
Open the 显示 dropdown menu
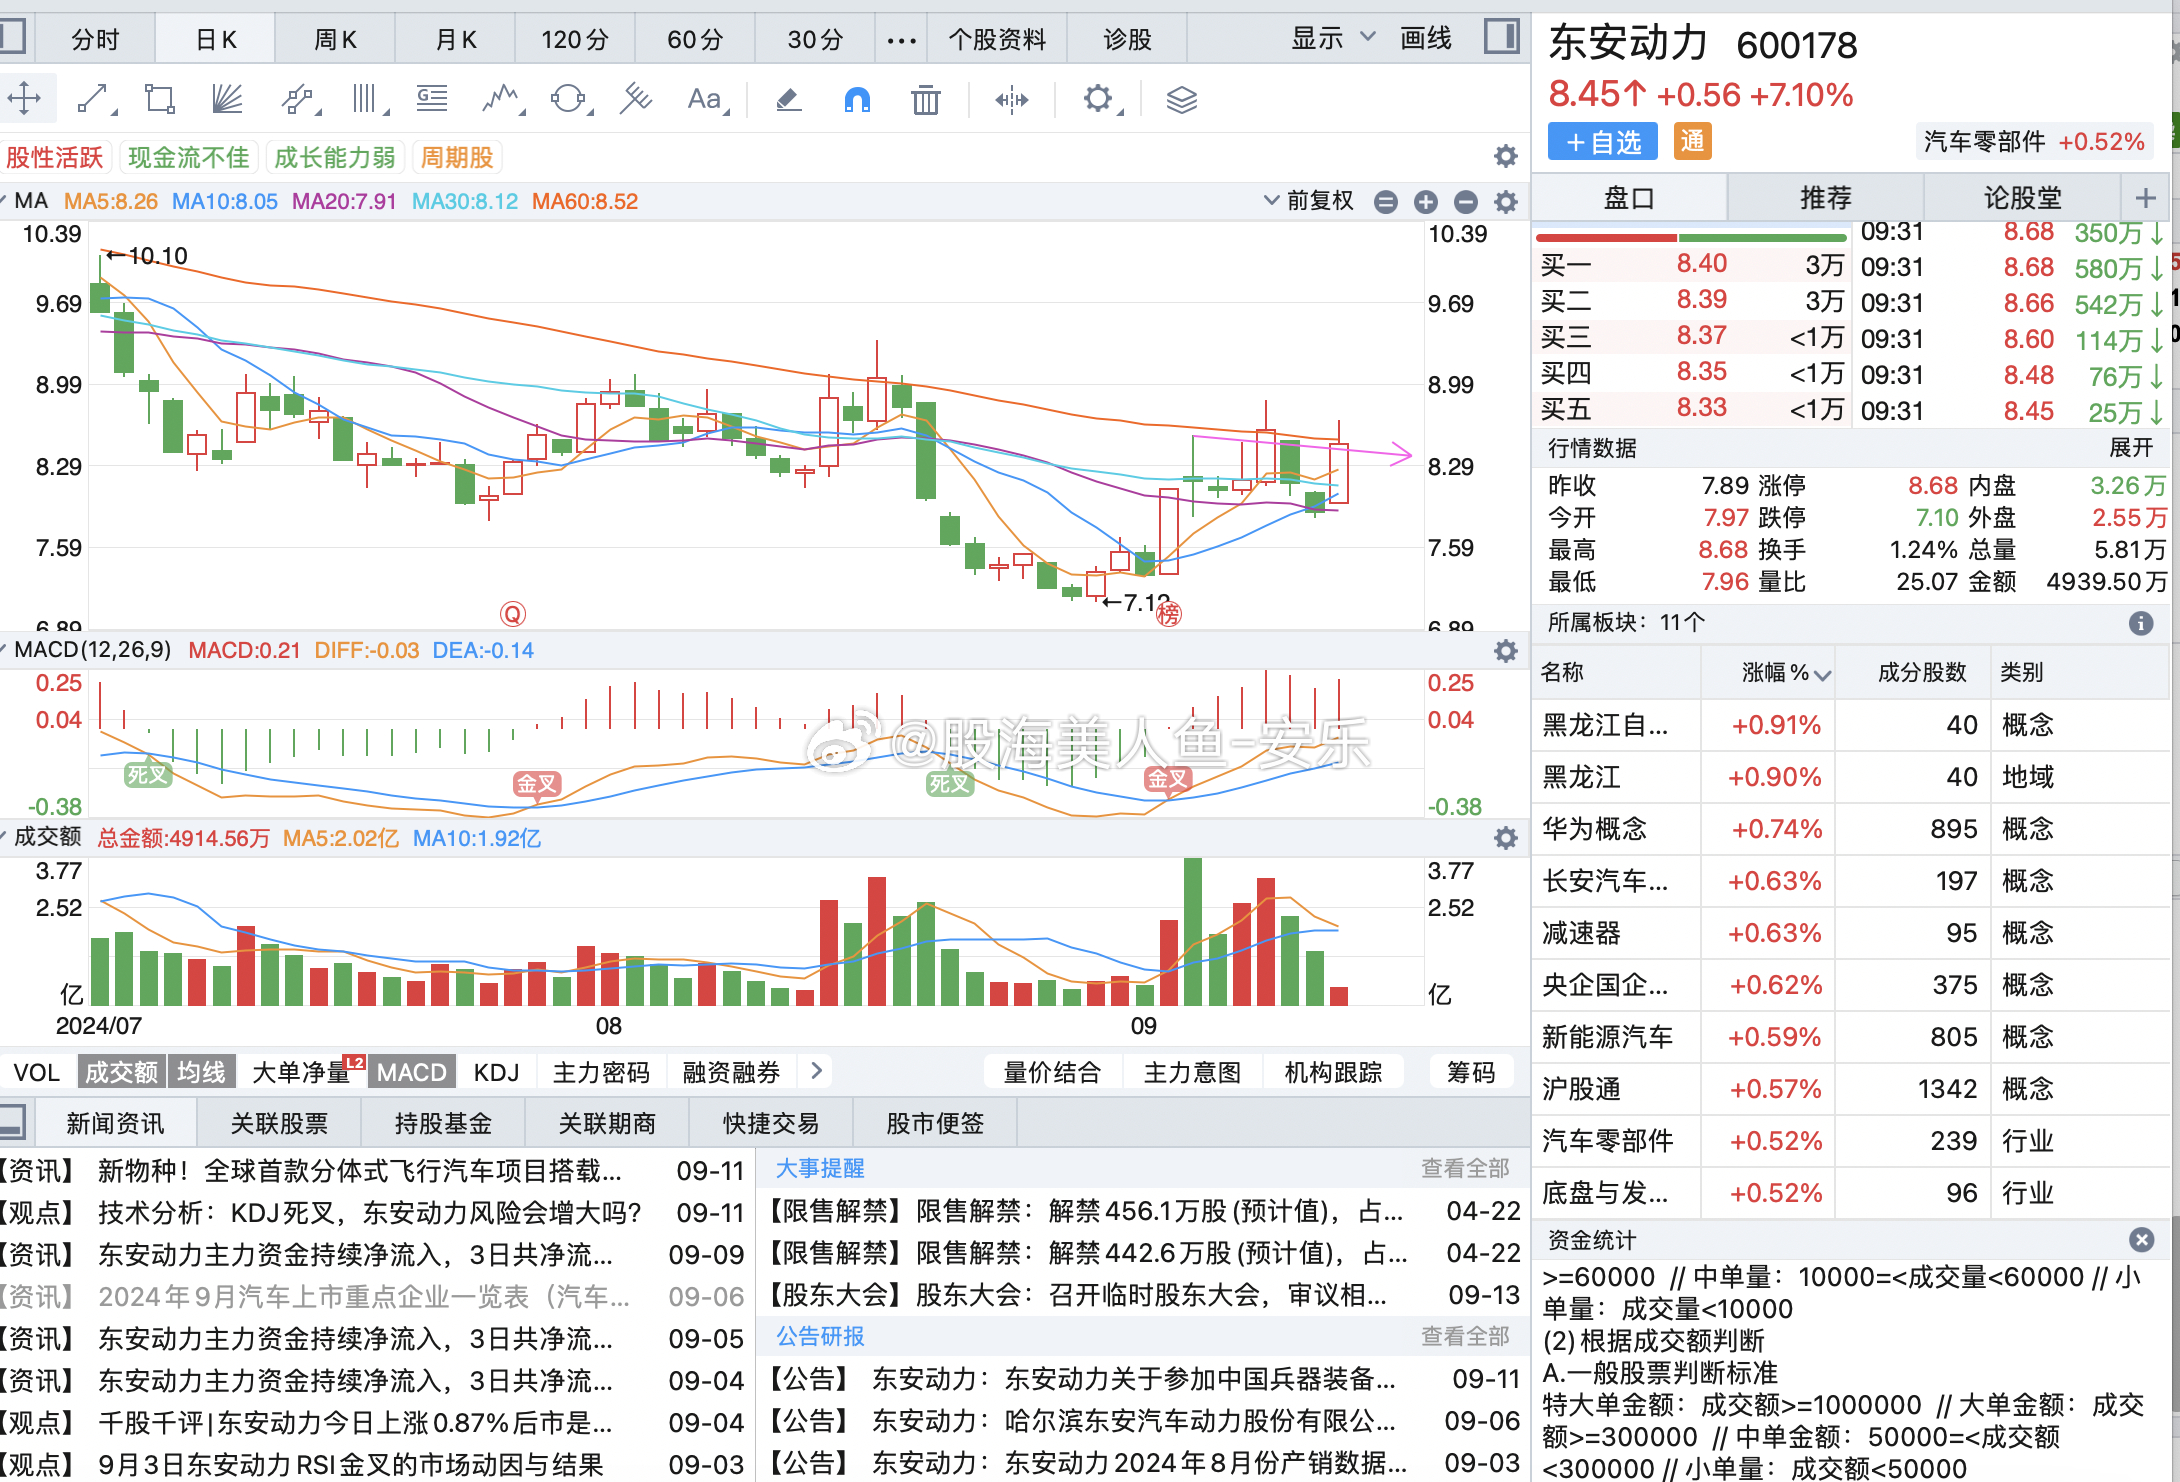(x=1333, y=39)
